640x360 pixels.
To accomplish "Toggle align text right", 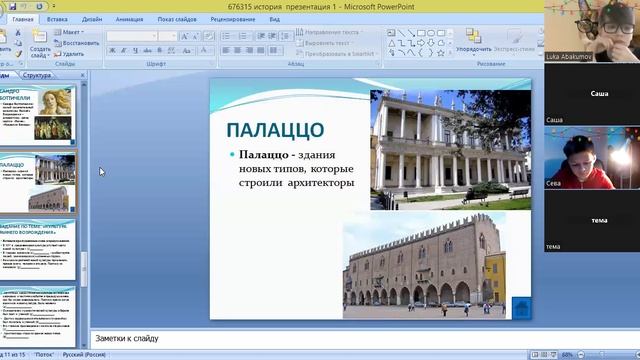I will pos(249,51).
